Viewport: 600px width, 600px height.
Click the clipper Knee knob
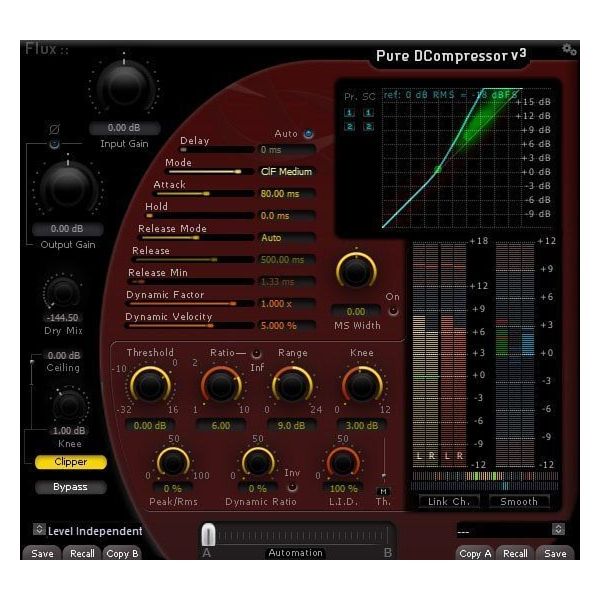[x=69, y=406]
